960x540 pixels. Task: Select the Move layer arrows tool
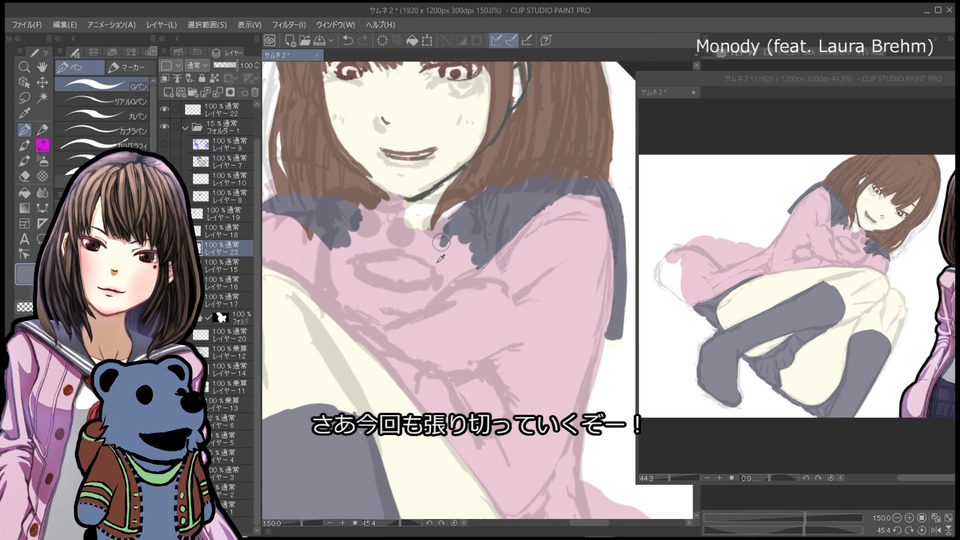pyautogui.click(x=42, y=82)
